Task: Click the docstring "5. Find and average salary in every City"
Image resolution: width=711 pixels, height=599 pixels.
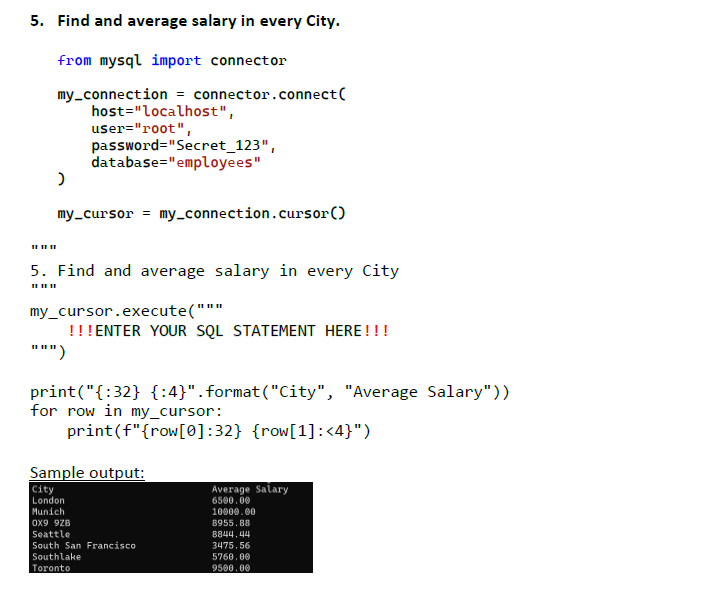Action: pos(214,271)
